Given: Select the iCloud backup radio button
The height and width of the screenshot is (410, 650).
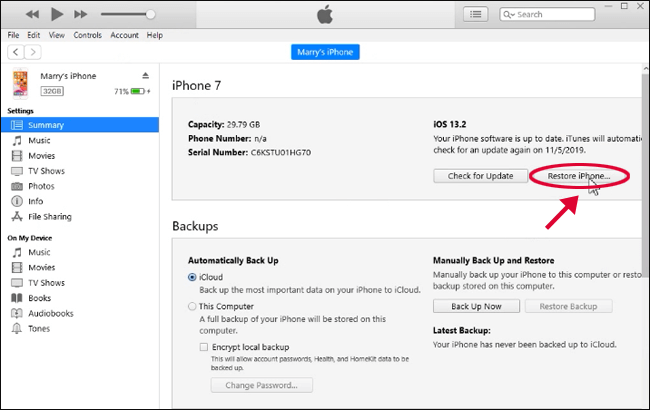Looking at the screenshot, I should (192, 277).
